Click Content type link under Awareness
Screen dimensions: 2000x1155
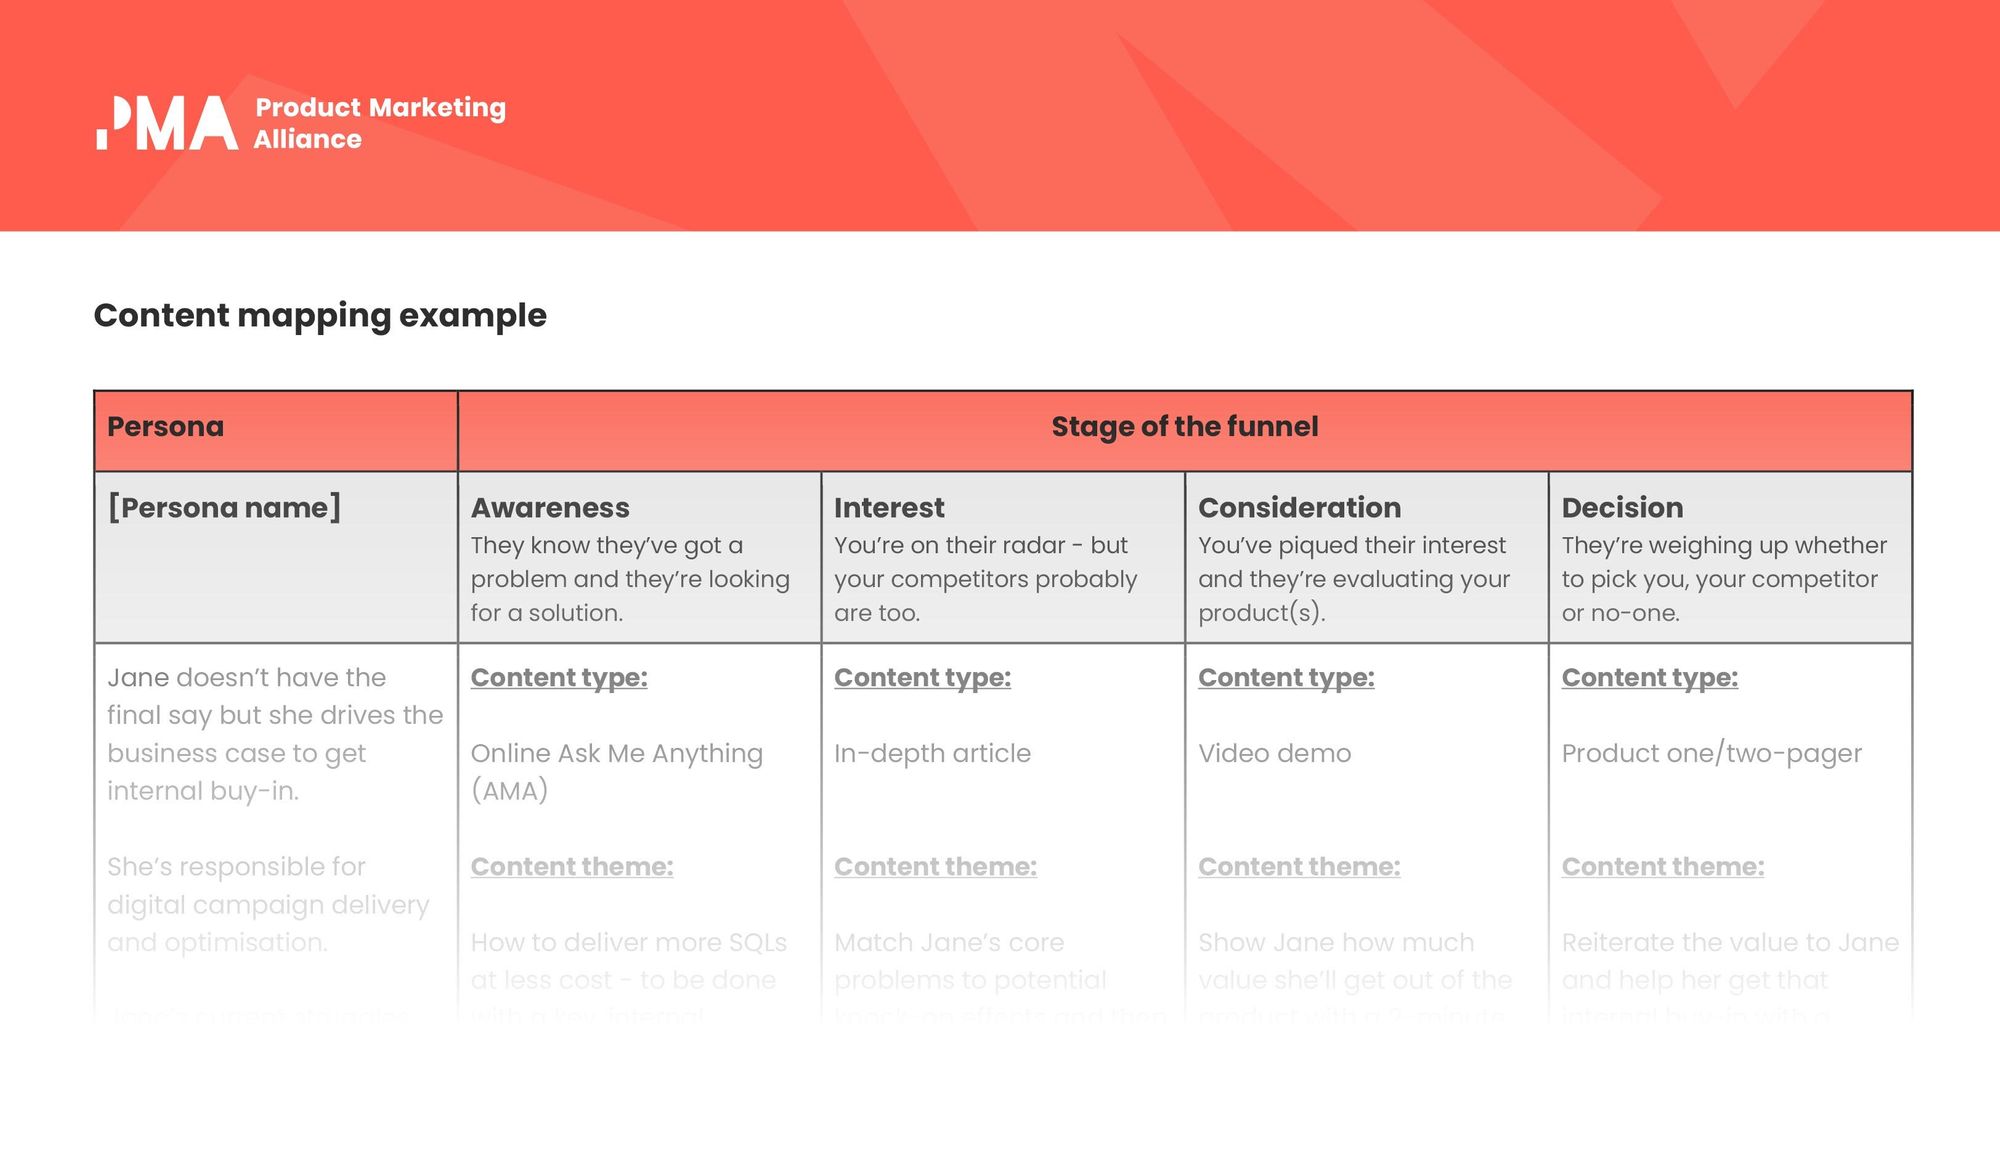559,678
